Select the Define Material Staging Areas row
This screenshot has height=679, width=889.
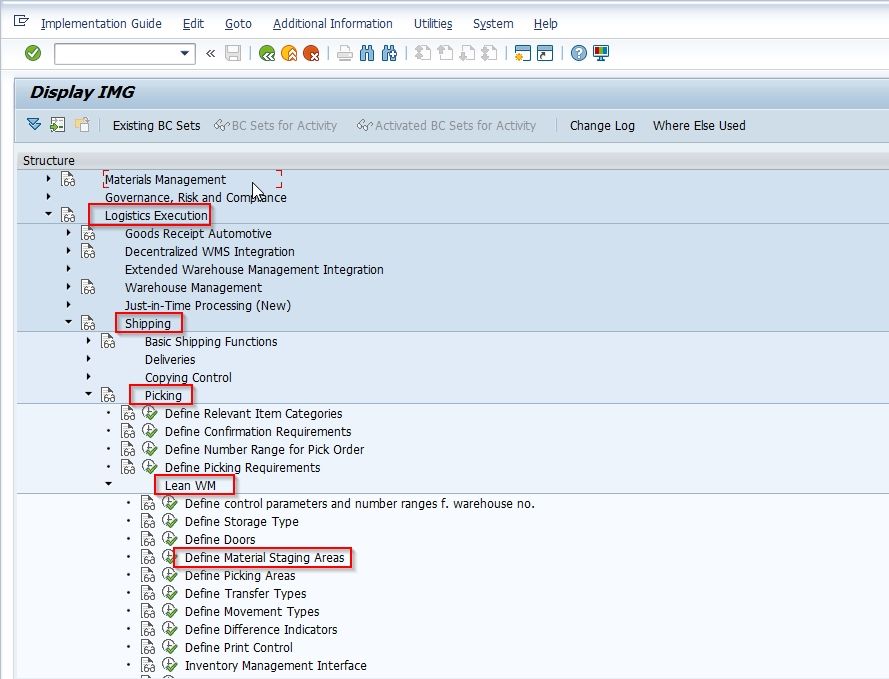click(x=264, y=558)
